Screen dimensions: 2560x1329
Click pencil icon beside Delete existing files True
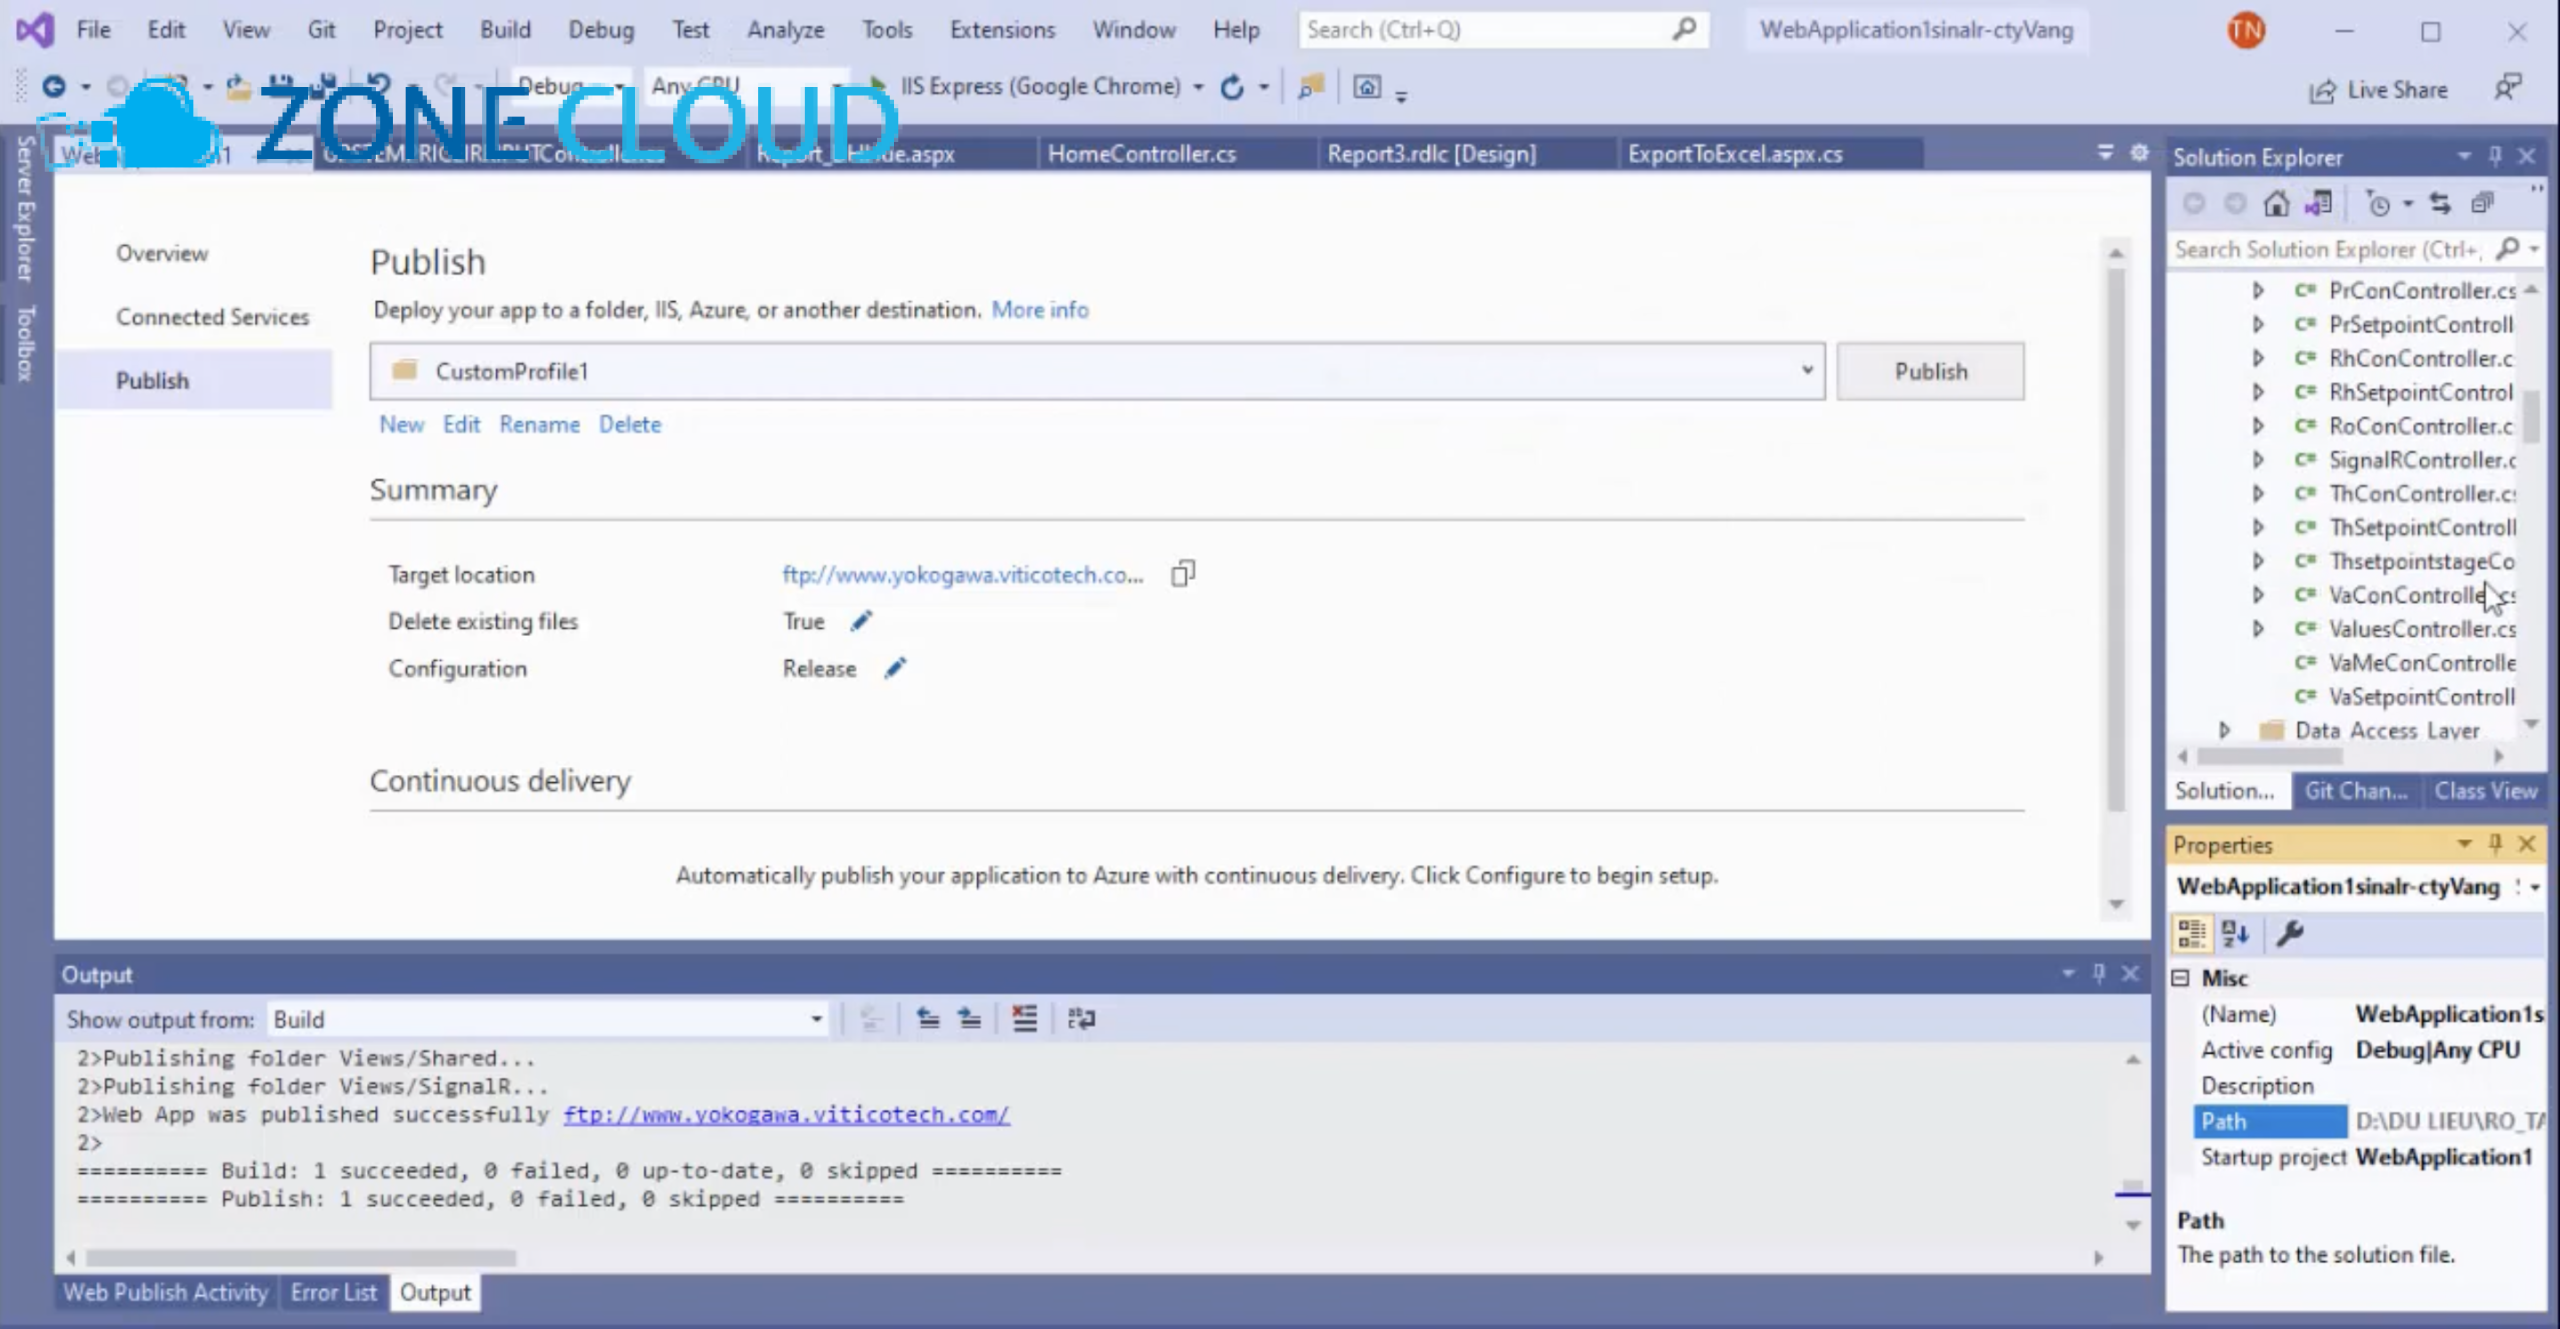[x=861, y=621]
